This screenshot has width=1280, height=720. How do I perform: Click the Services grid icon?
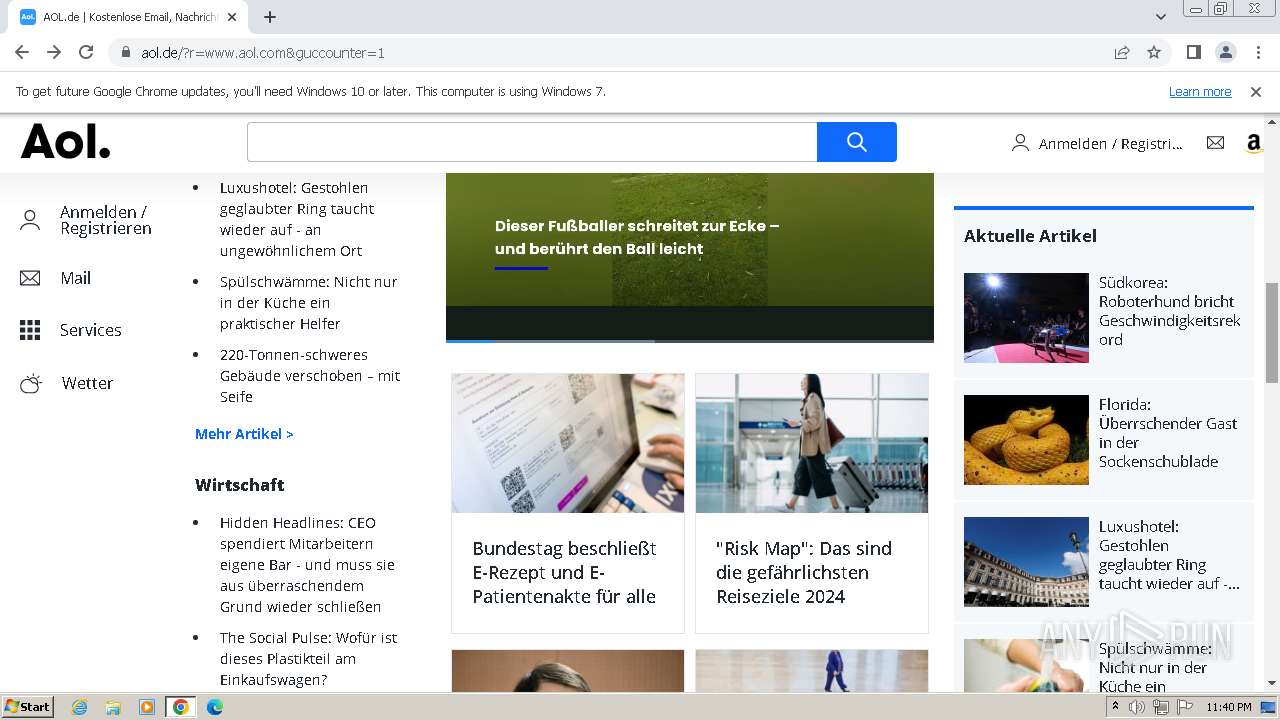click(30, 330)
